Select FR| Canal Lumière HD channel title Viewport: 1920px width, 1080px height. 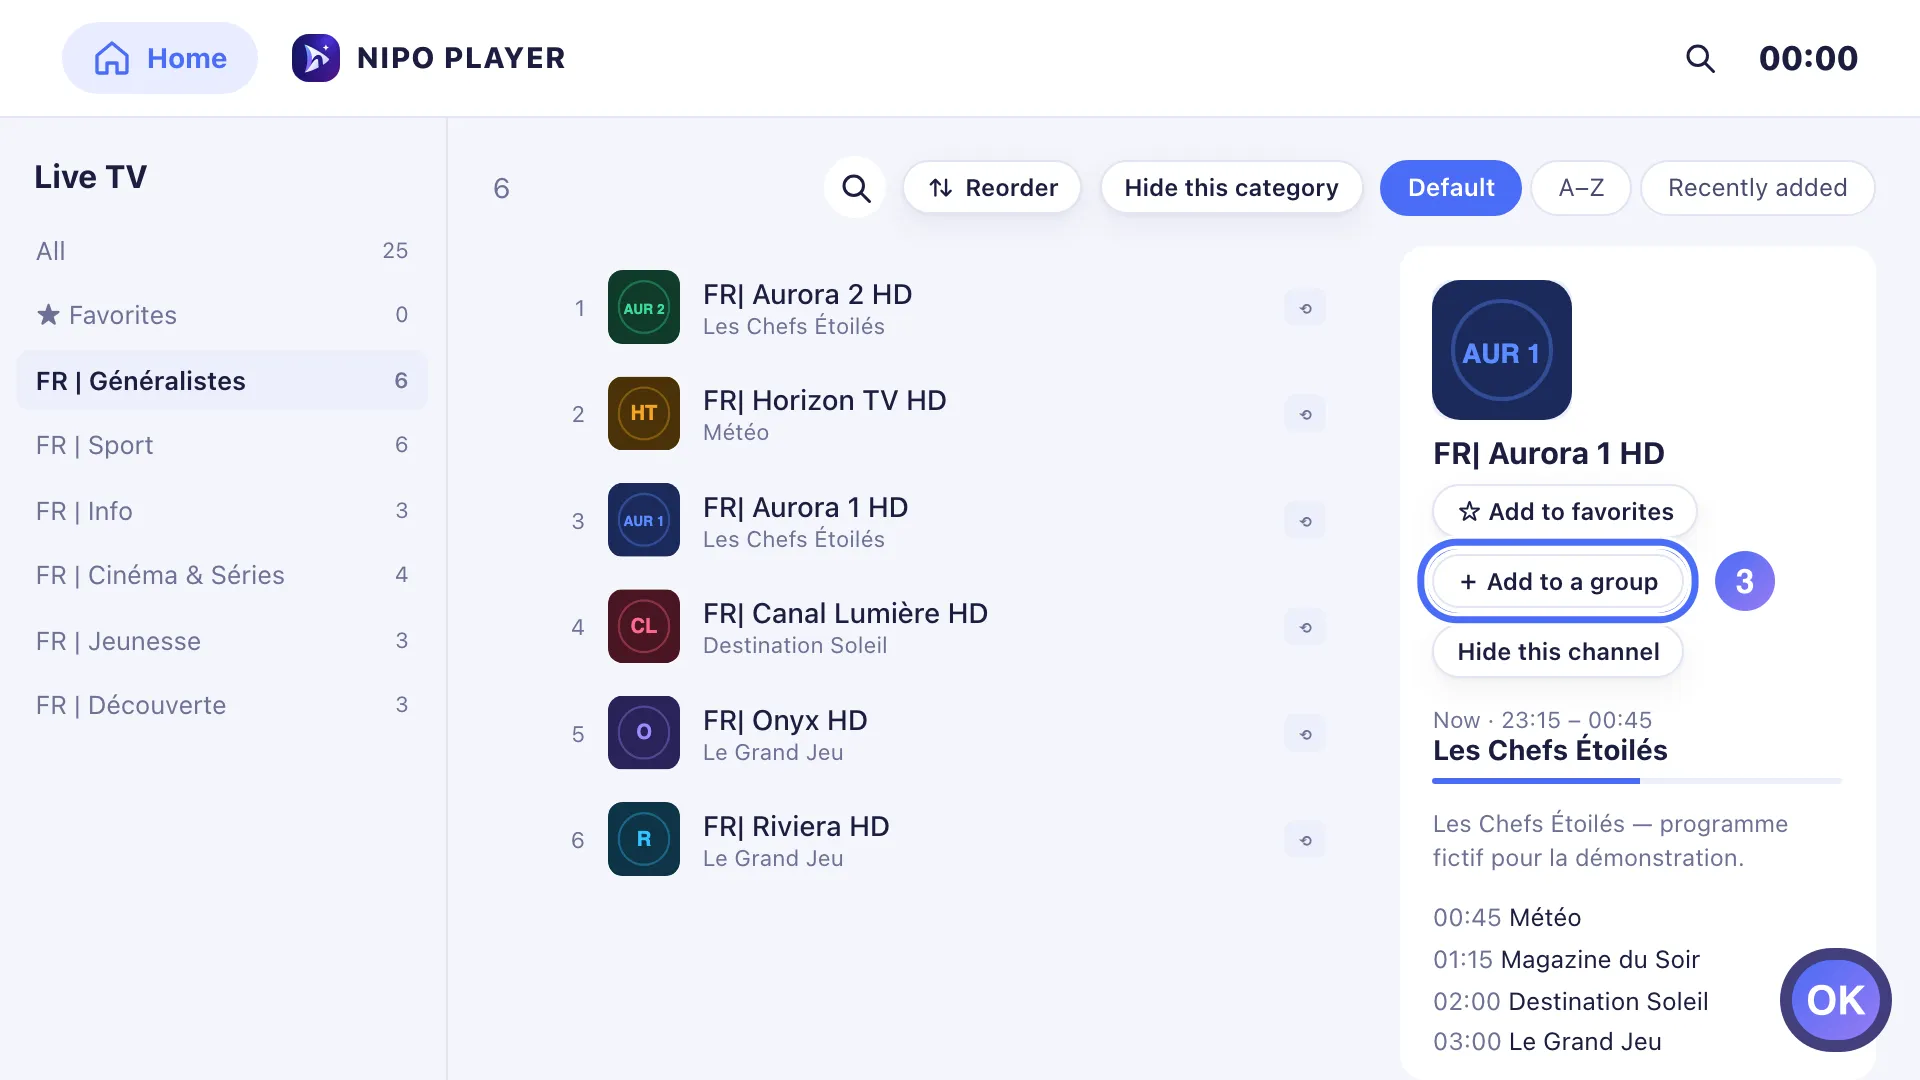coord(845,613)
